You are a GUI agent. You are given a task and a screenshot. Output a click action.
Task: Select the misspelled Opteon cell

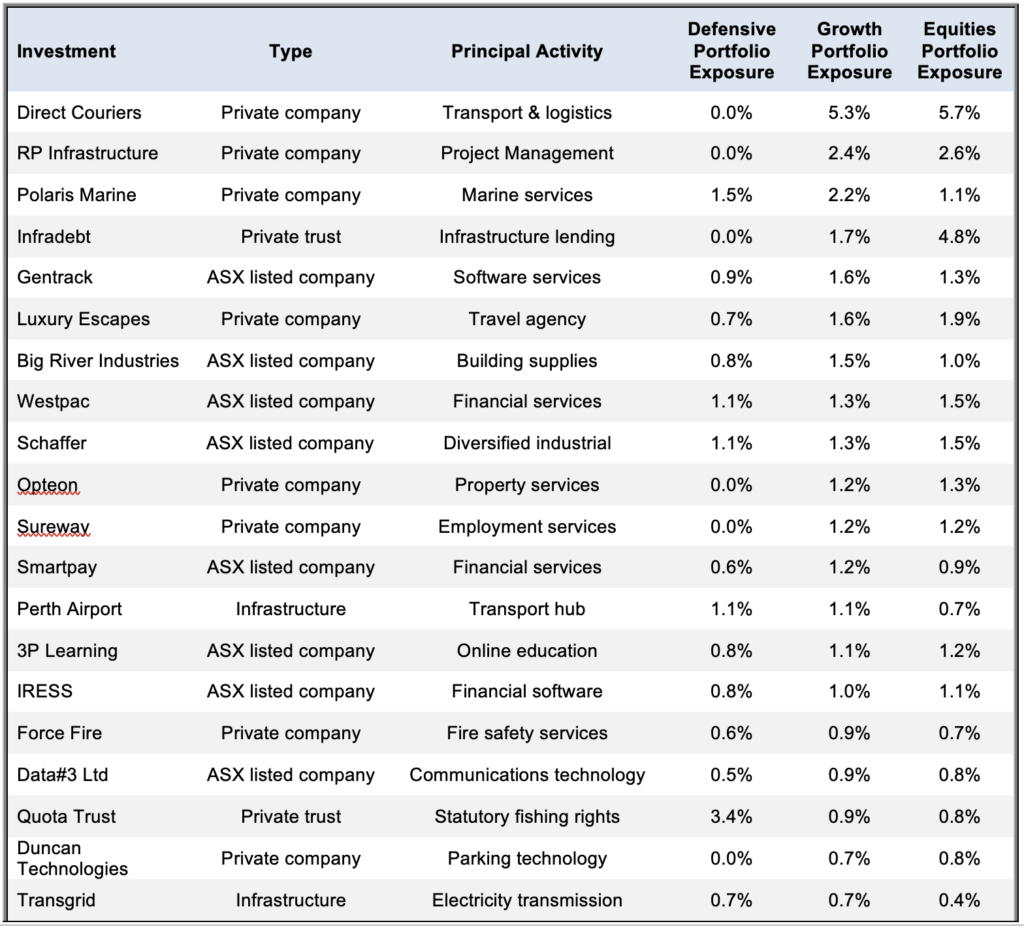coord(48,485)
